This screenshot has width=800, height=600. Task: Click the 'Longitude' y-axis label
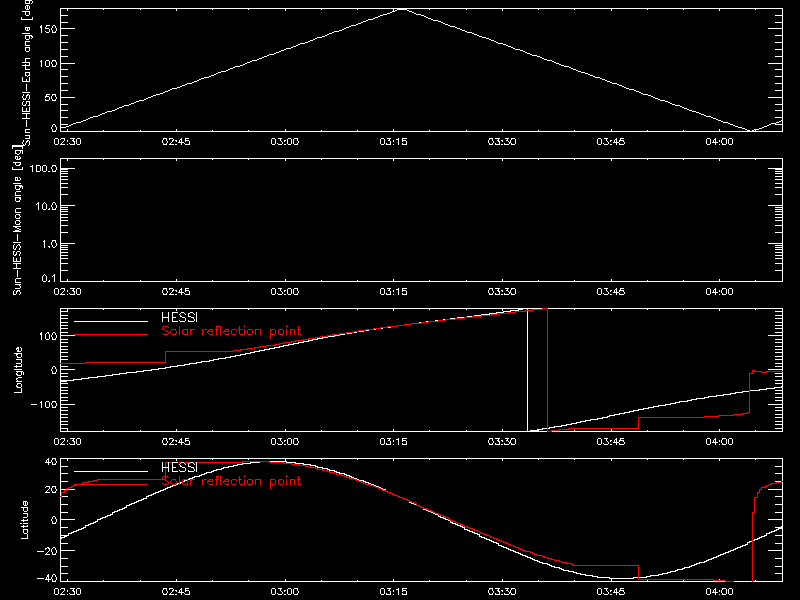pyautogui.click(x=18, y=370)
